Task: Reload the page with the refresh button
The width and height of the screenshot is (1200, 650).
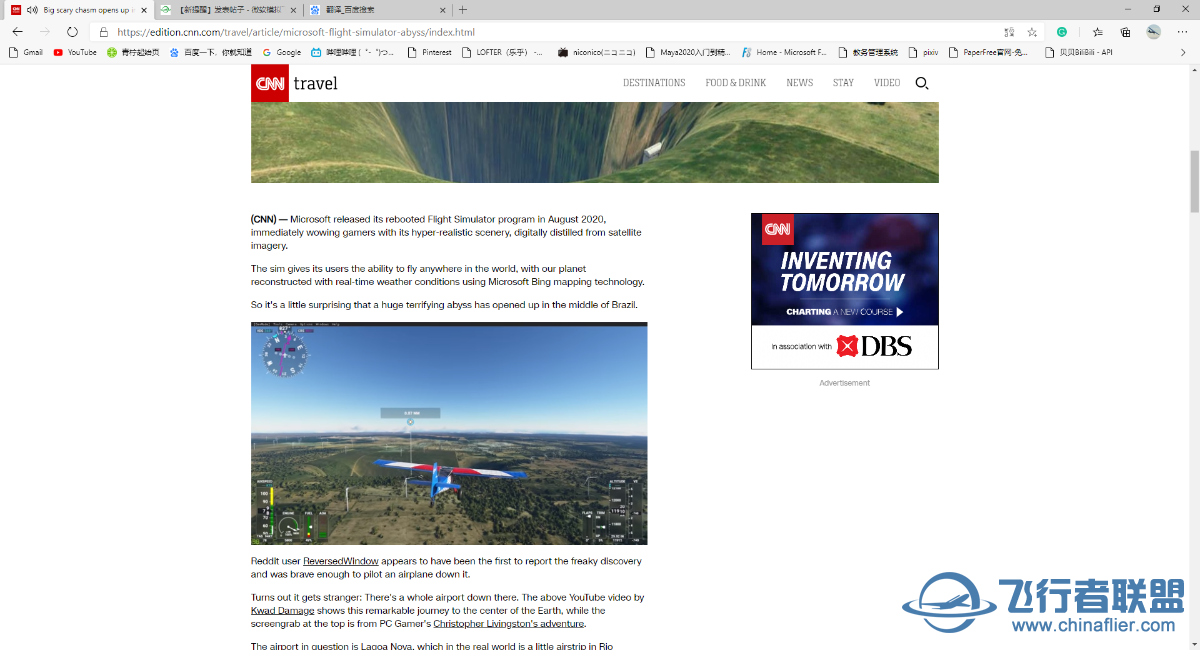Action: pos(72,32)
